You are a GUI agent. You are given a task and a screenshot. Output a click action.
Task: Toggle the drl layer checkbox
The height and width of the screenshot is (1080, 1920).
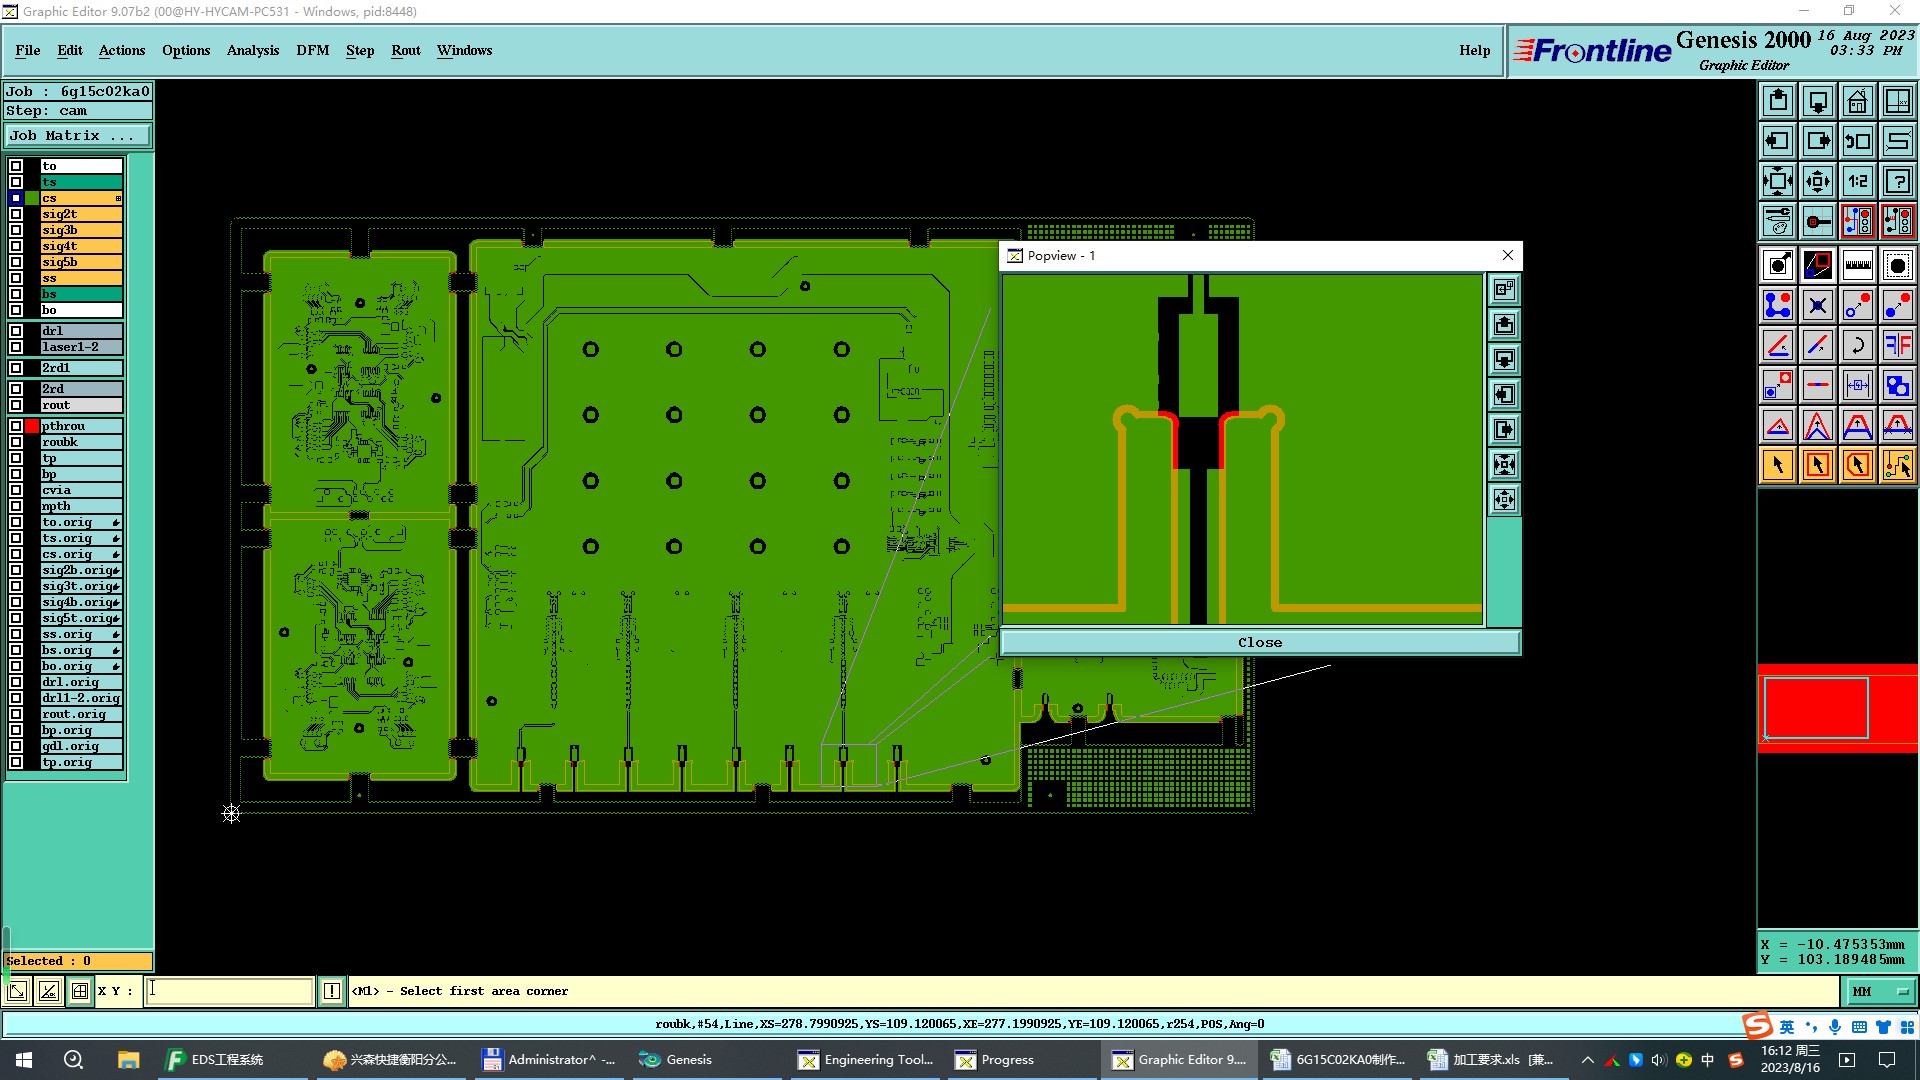16,331
